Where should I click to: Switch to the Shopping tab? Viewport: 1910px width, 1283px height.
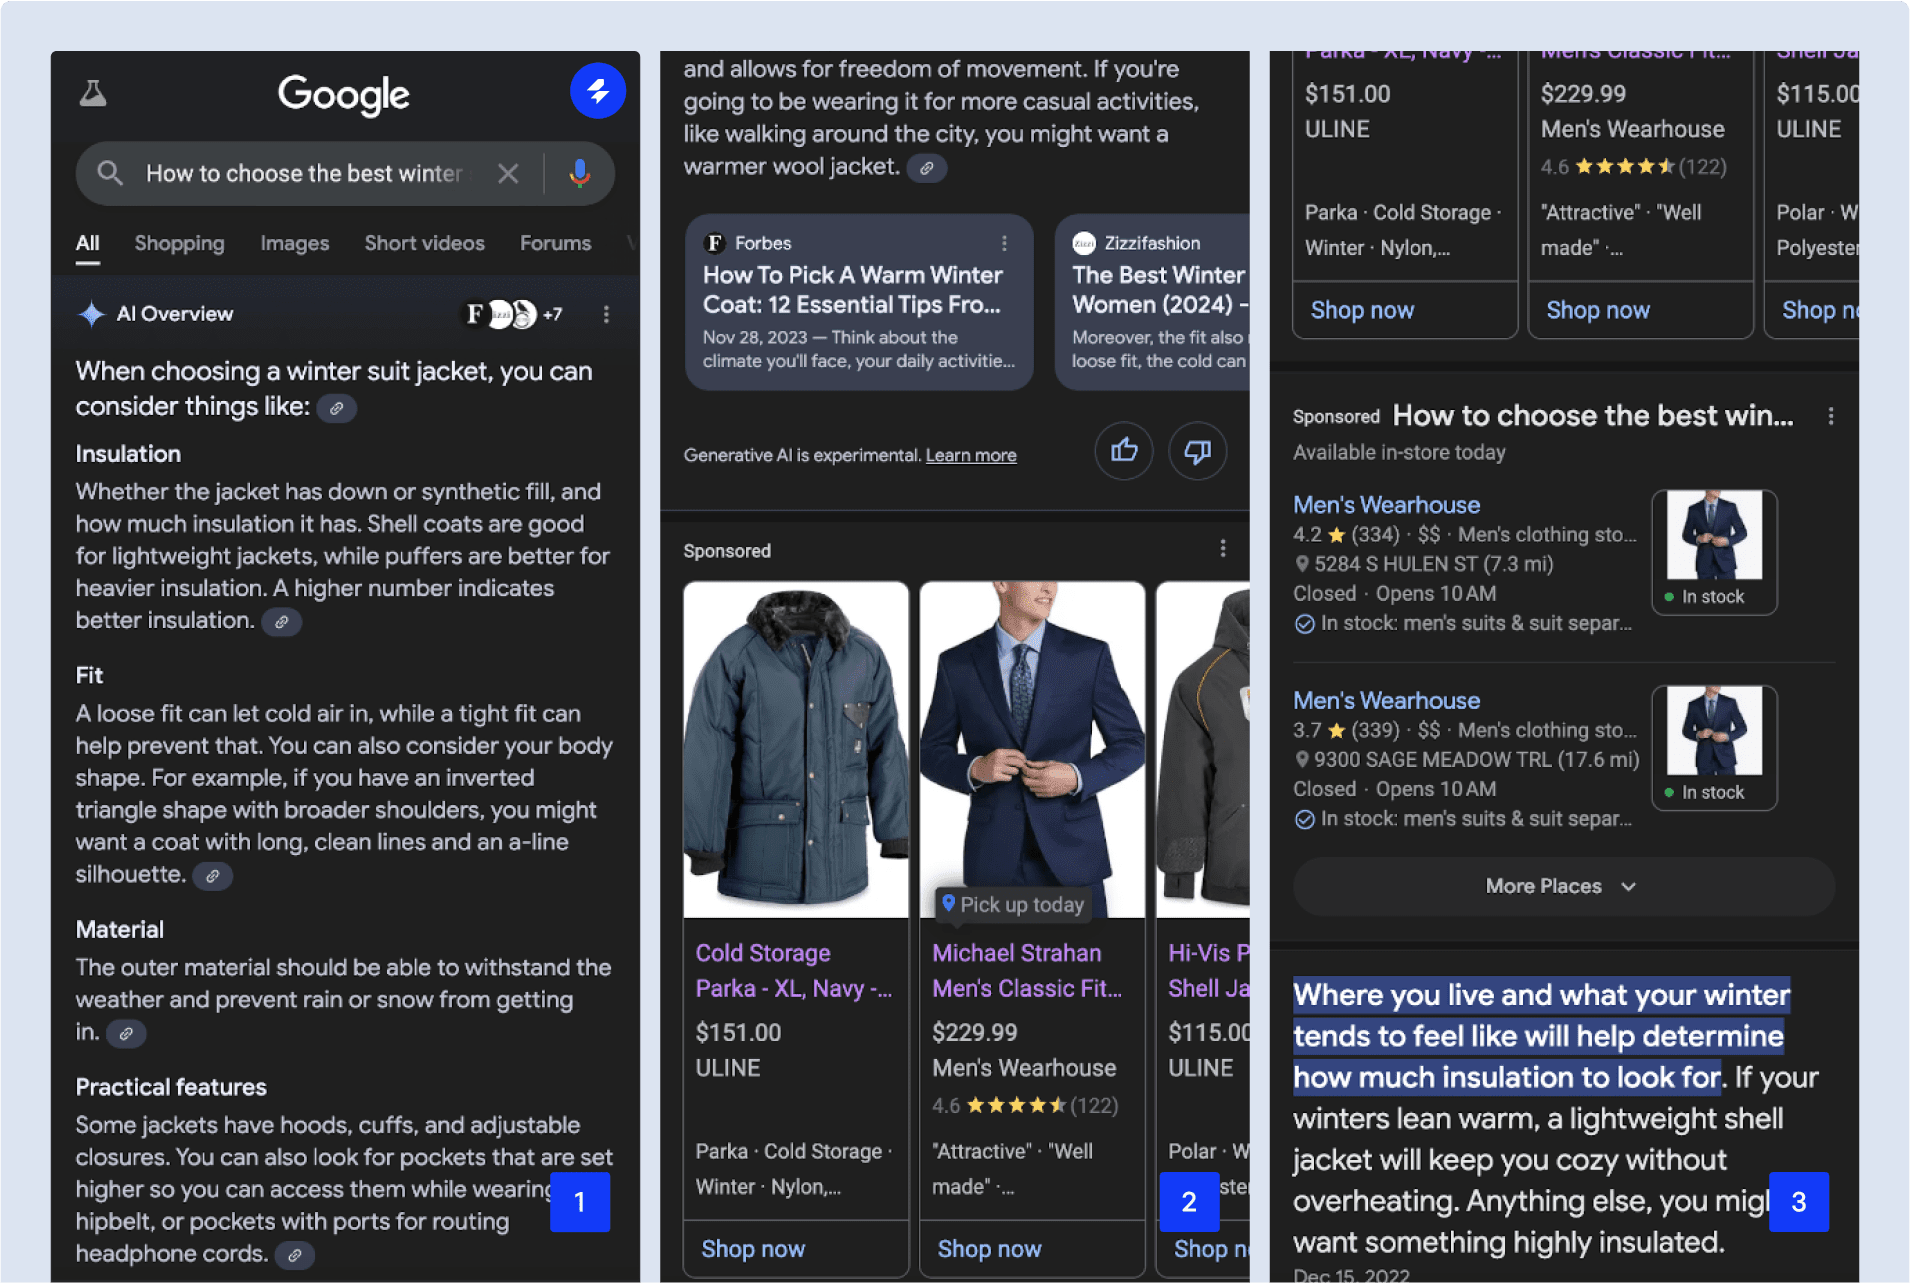coord(180,243)
